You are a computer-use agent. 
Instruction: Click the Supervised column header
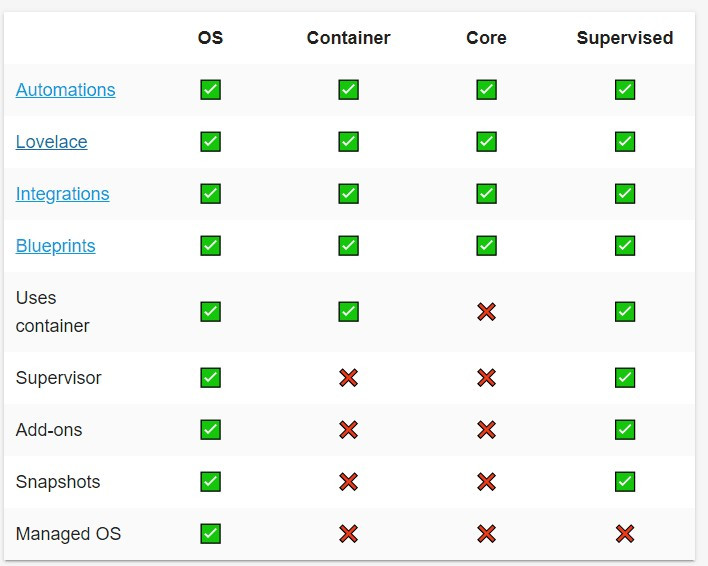click(x=625, y=38)
